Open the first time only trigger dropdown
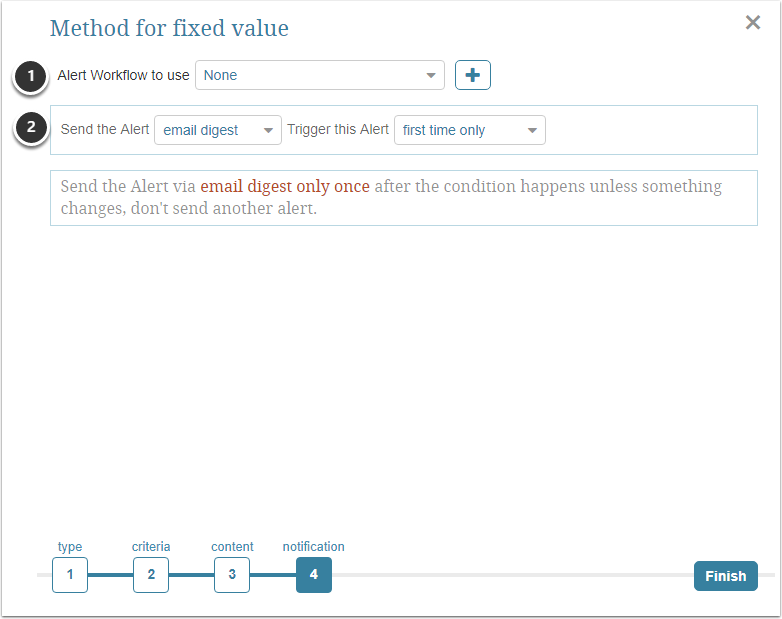This screenshot has height=619, width=782. [470, 130]
